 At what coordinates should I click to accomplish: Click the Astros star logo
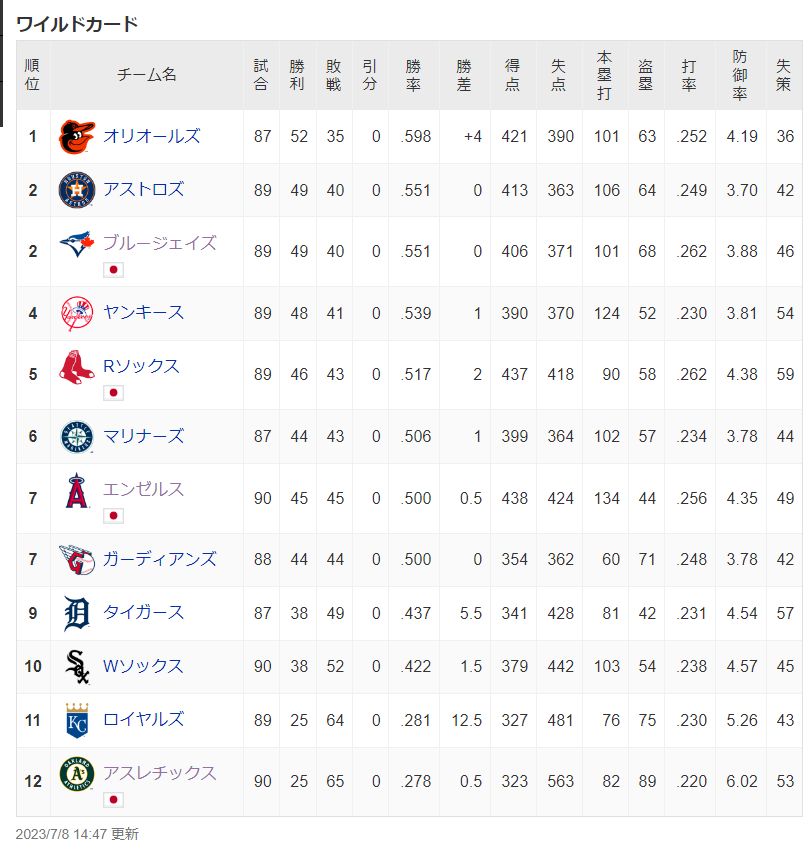[x=77, y=190]
